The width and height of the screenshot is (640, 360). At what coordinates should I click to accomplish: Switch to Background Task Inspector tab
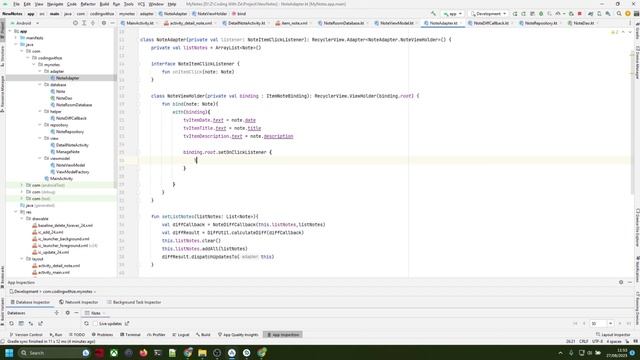(134, 302)
